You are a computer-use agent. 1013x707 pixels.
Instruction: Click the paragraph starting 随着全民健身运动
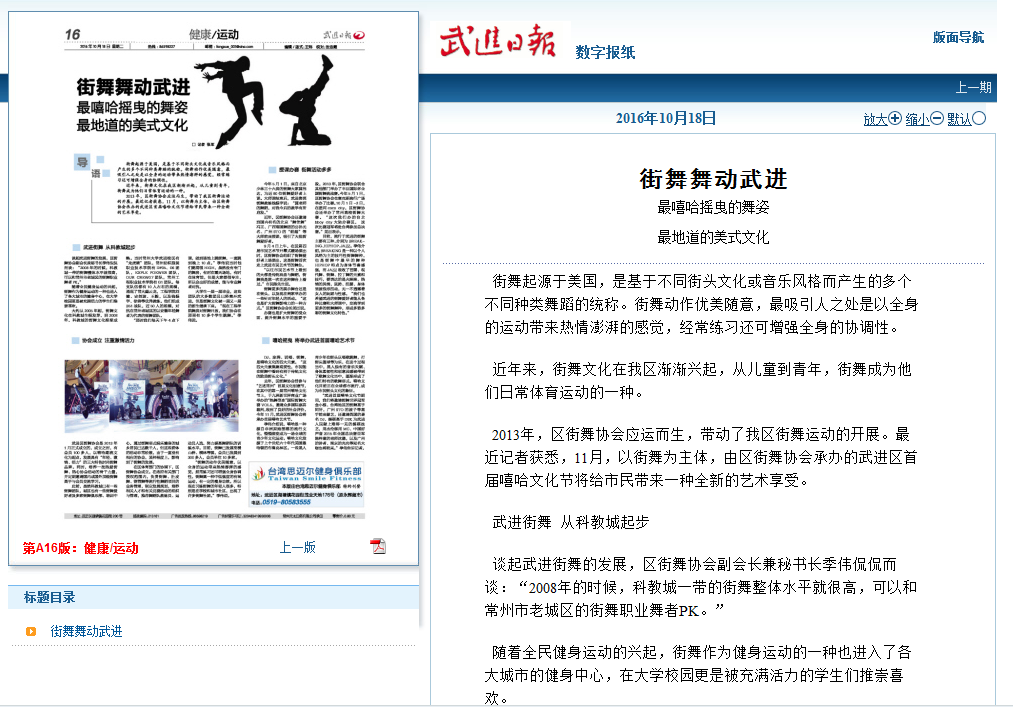click(x=698, y=675)
